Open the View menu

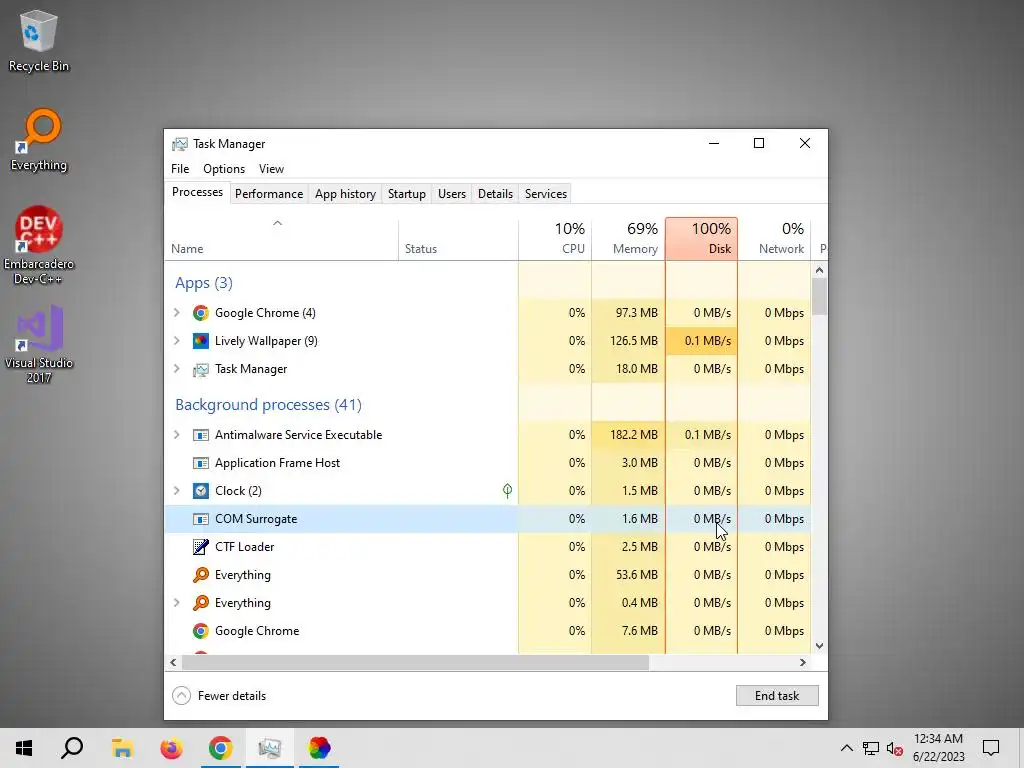pyautogui.click(x=271, y=168)
